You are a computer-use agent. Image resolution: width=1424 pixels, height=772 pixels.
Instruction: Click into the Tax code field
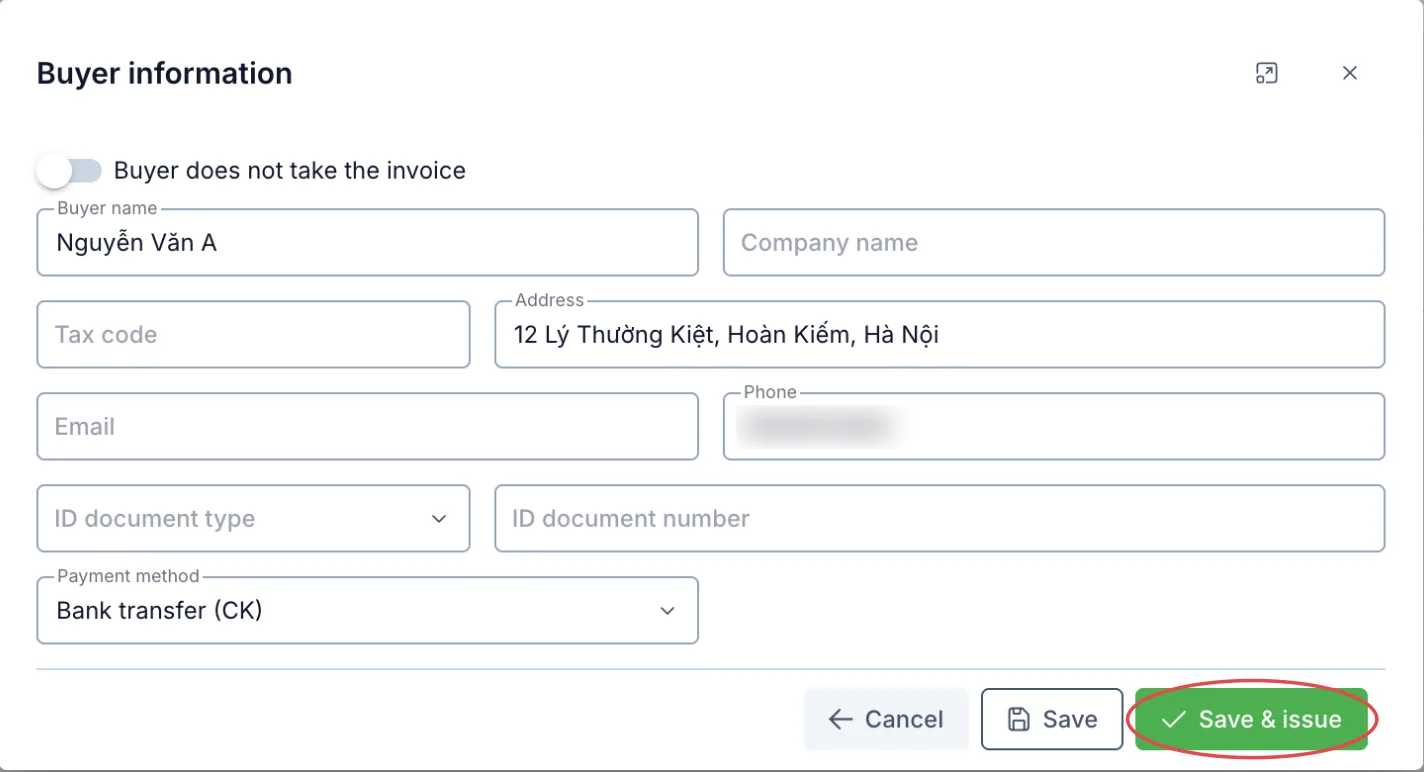tap(253, 334)
